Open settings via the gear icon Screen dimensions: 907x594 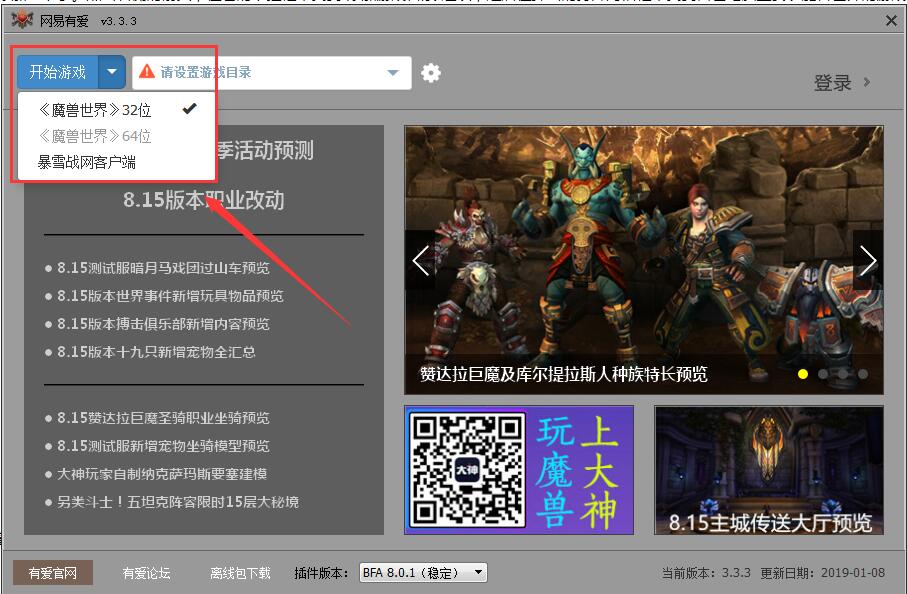point(431,71)
